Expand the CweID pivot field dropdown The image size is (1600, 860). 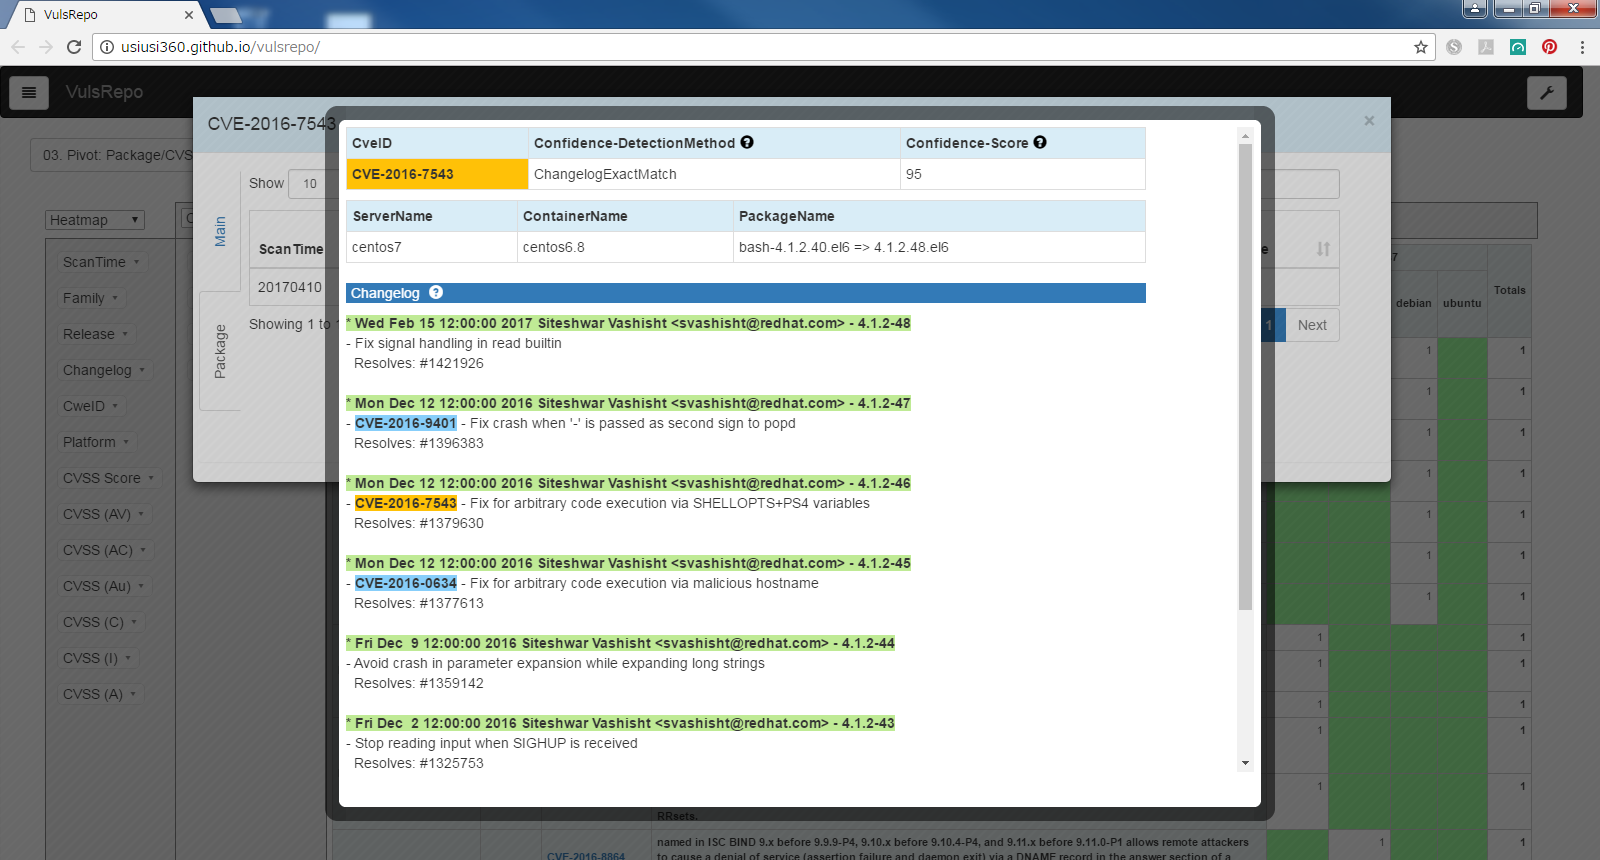[x=115, y=406]
